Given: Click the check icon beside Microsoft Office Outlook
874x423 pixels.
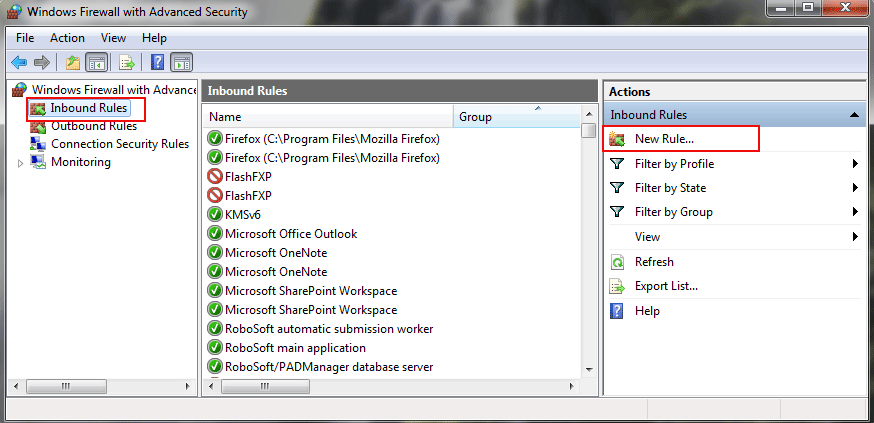Looking at the screenshot, I should 215,234.
